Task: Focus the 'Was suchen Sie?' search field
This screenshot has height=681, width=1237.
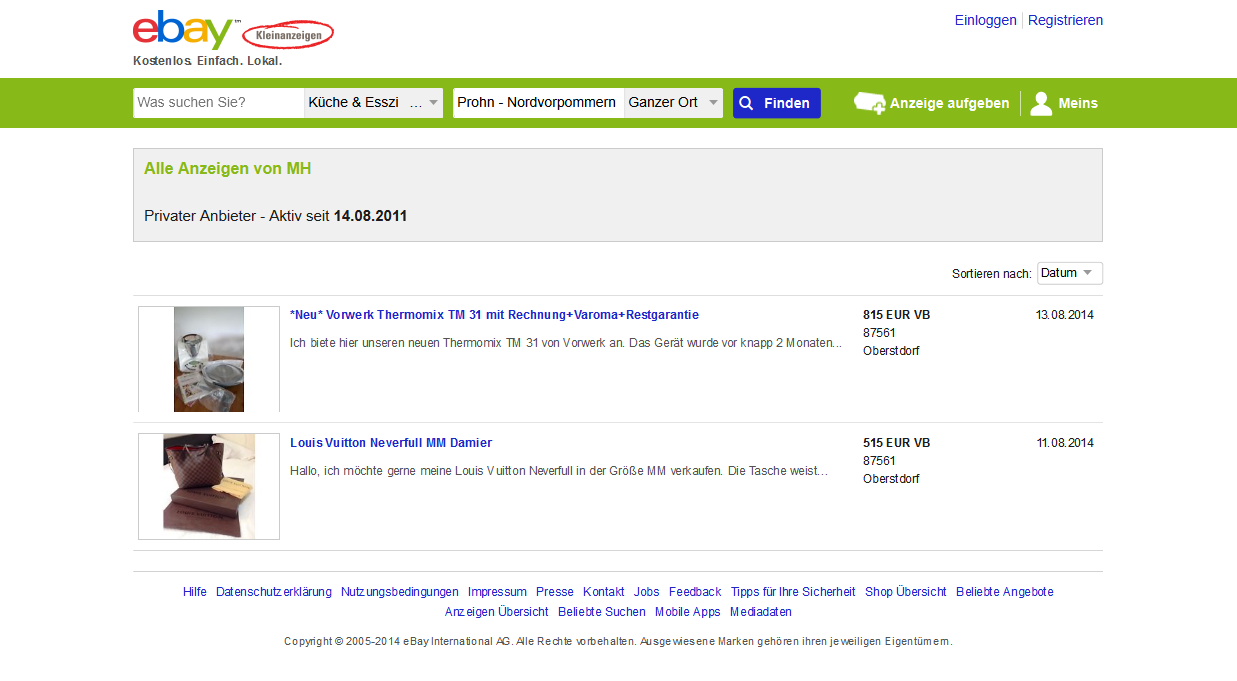Action: [218, 103]
